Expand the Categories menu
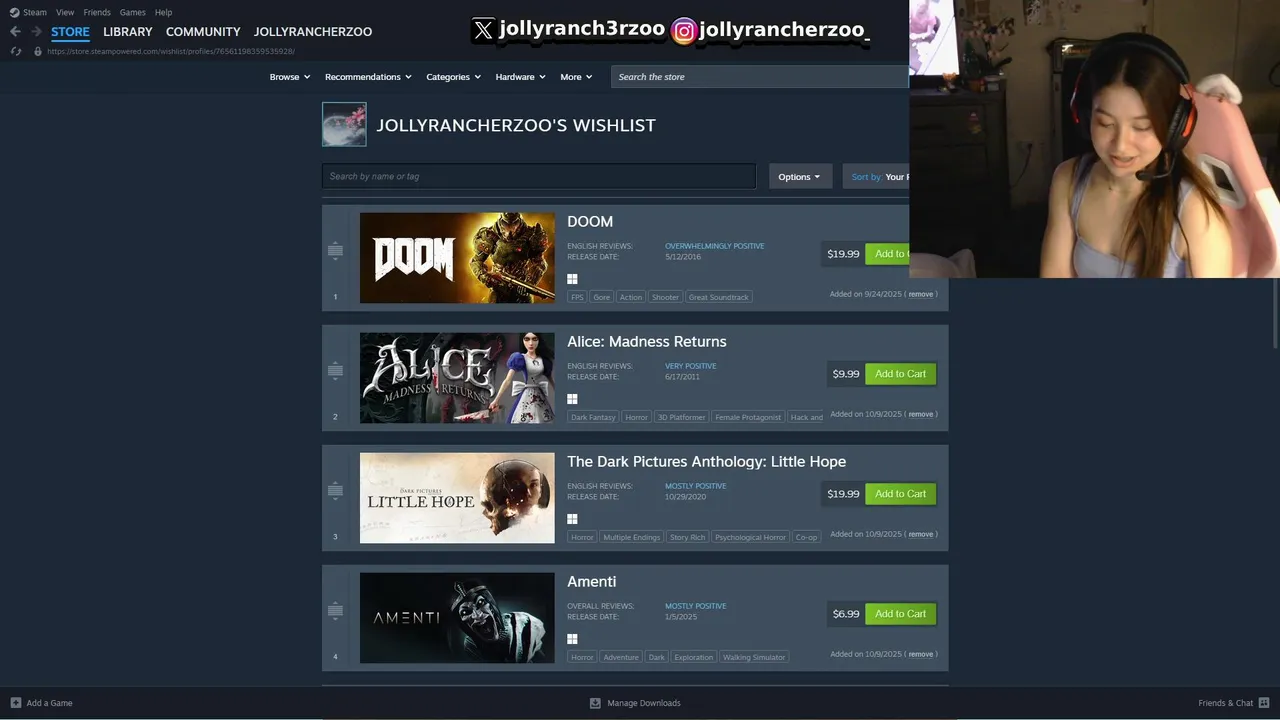The height and width of the screenshot is (720, 1280). coord(453,77)
